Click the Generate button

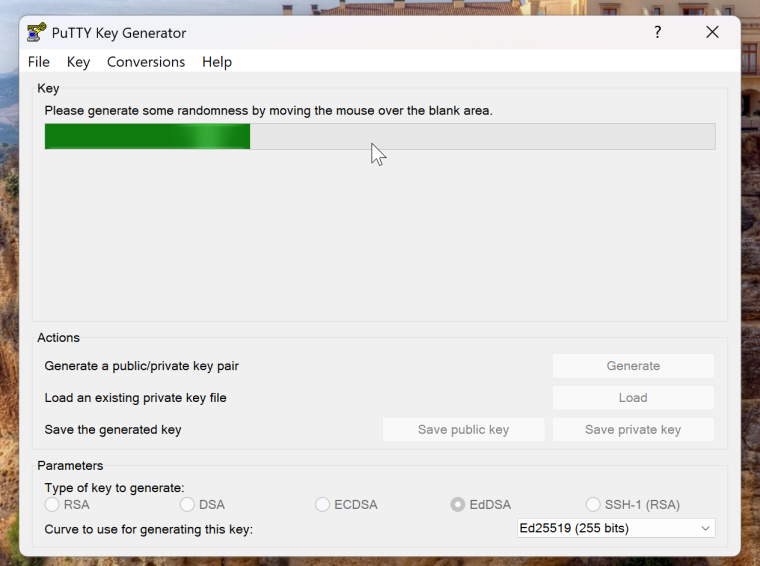633,366
